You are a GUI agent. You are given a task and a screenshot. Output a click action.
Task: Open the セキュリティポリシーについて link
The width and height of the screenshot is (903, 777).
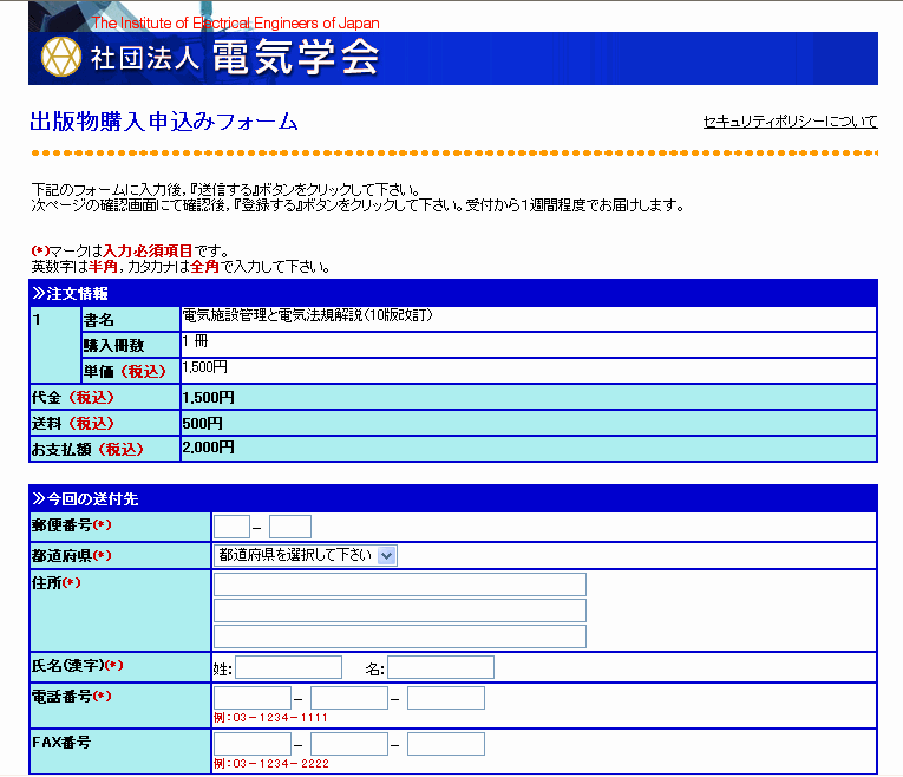(x=790, y=122)
